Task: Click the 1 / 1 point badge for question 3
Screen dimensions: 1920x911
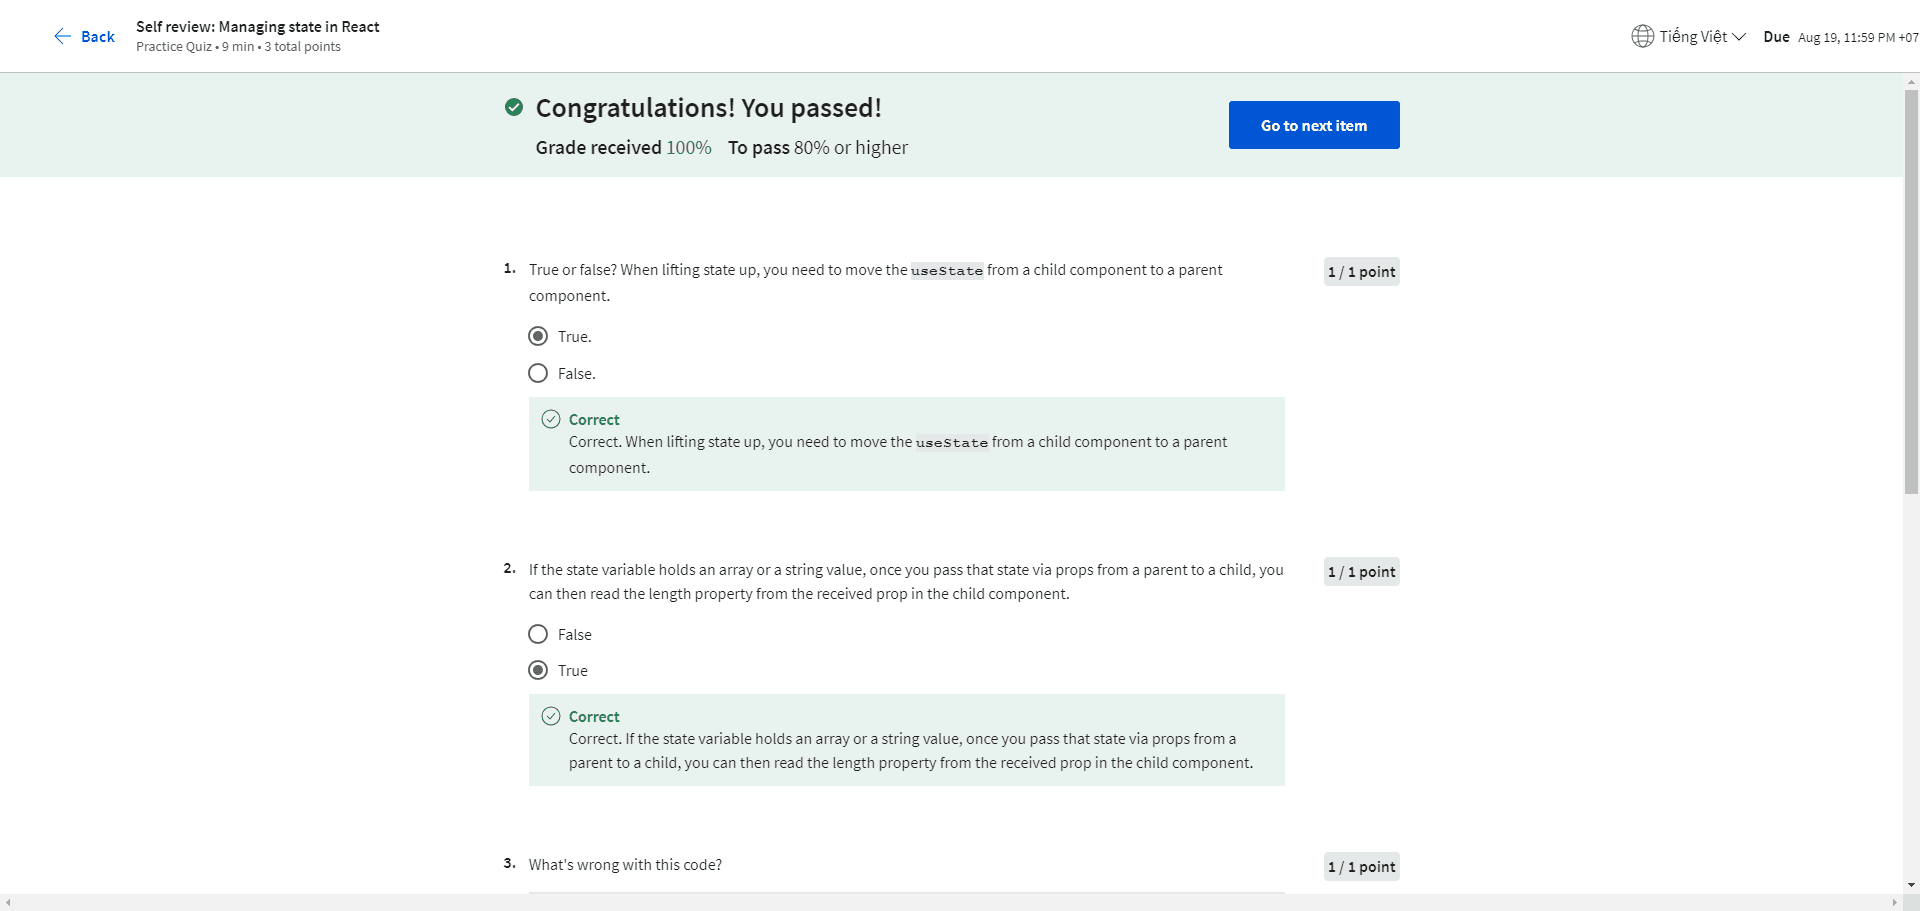Action: point(1361,867)
